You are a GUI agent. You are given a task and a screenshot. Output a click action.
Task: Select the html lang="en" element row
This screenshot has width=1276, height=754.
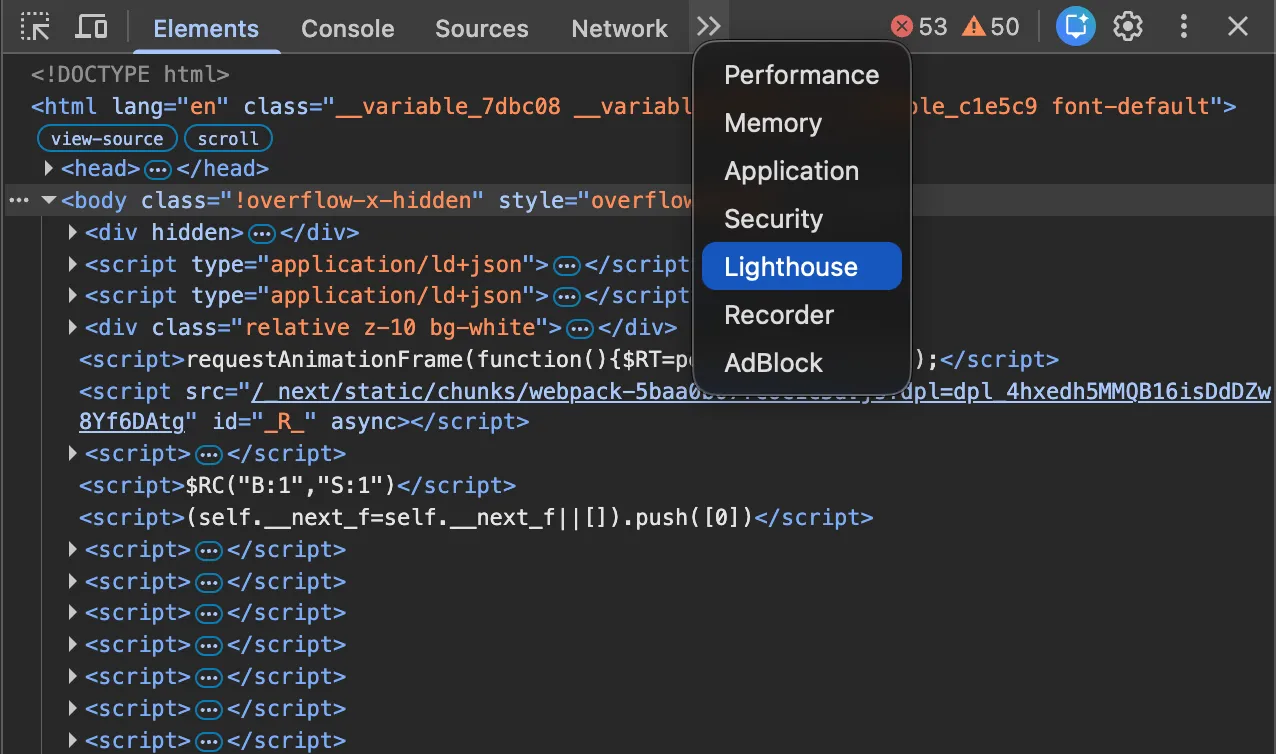[634, 106]
